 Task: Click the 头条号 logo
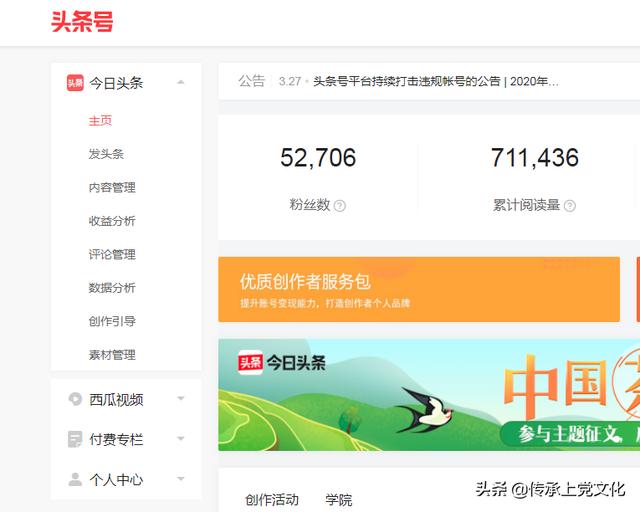(82, 22)
